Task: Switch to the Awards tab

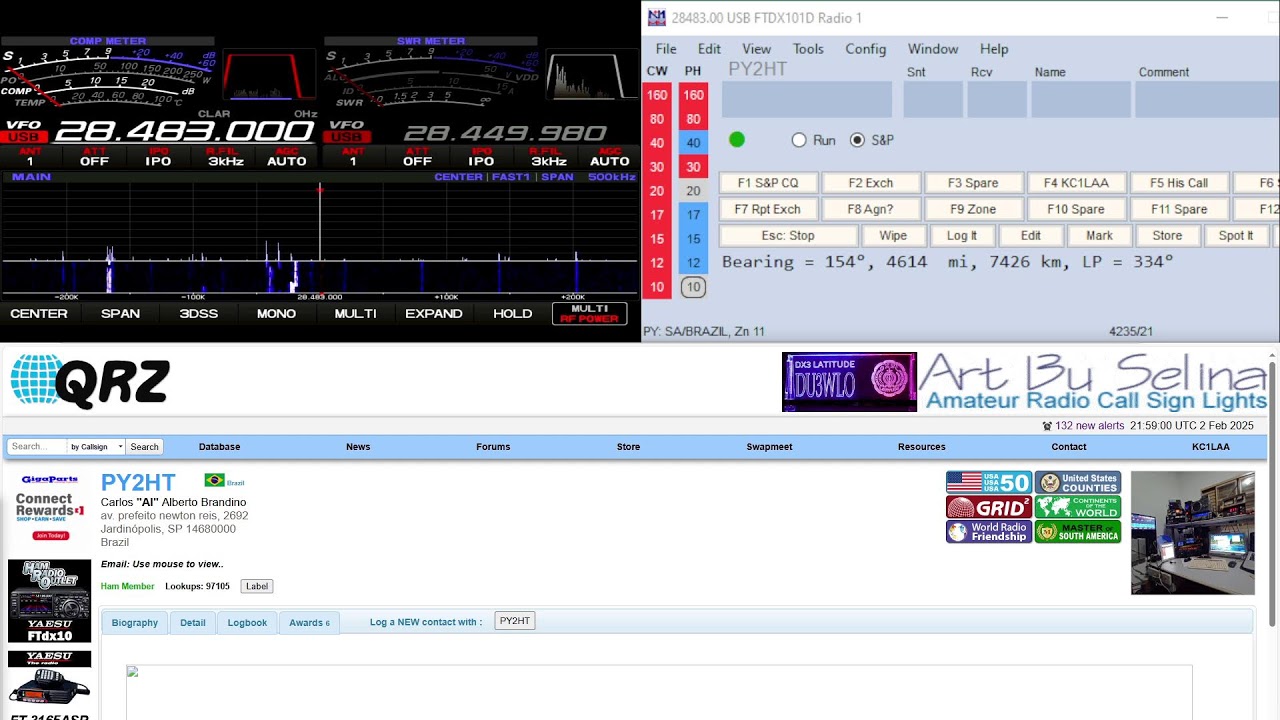Action: [x=309, y=622]
